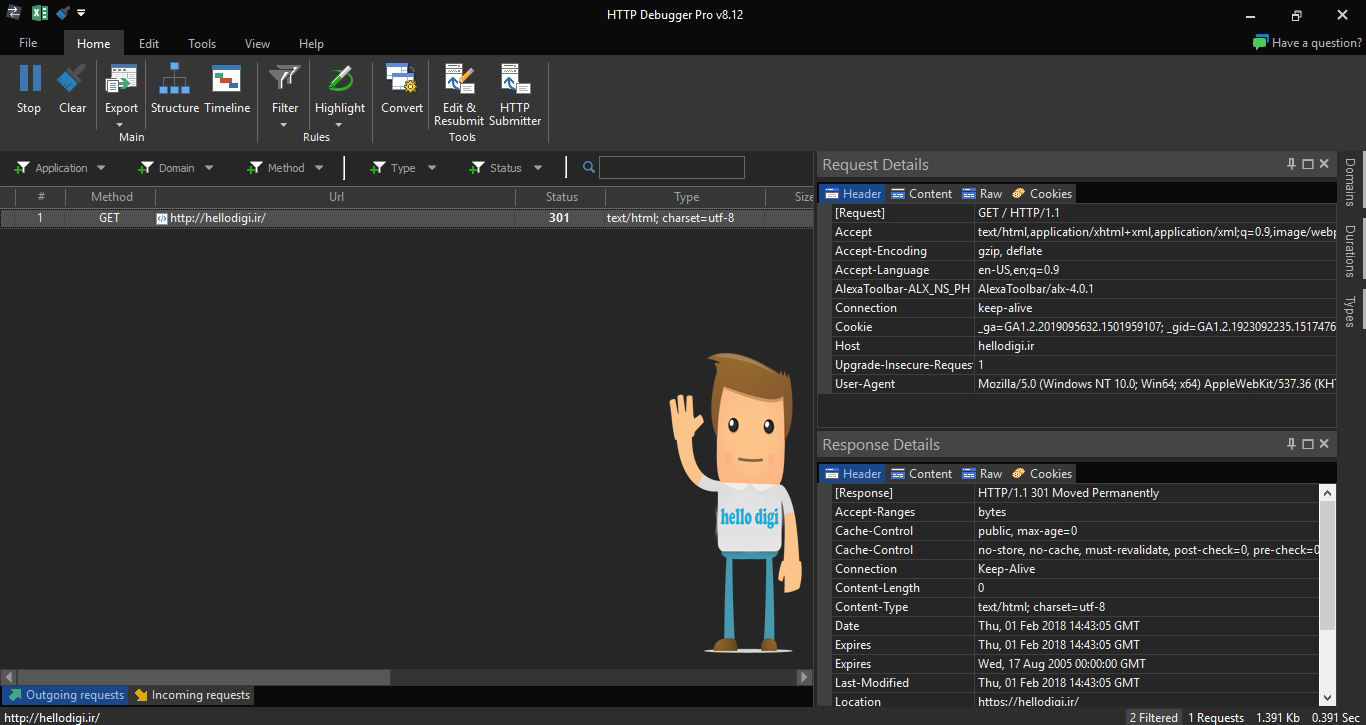Viewport: 1366px width, 725px height.
Task: Click the Export icon in ribbon
Action: [x=121, y=80]
